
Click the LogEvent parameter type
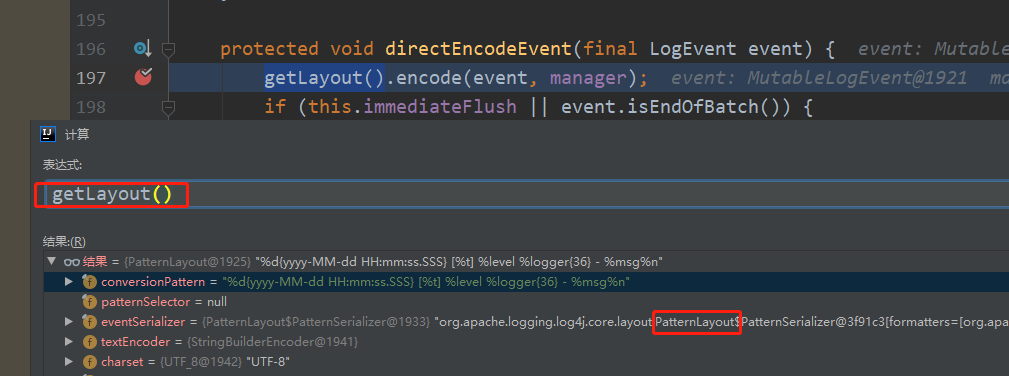[x=693, y=49]
